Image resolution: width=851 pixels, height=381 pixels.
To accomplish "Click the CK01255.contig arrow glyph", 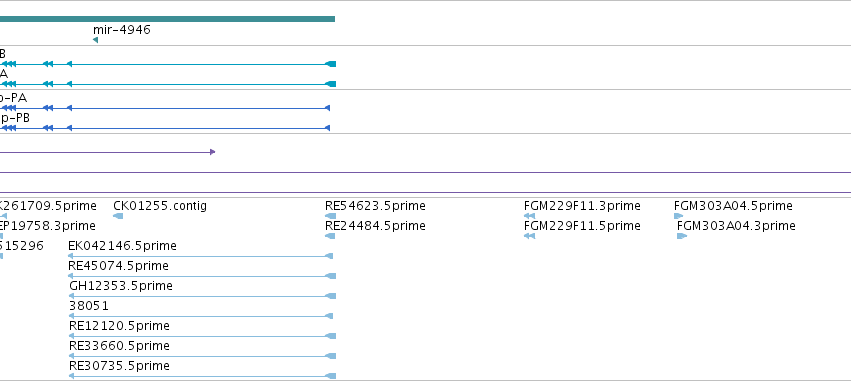I will [118, 216].
